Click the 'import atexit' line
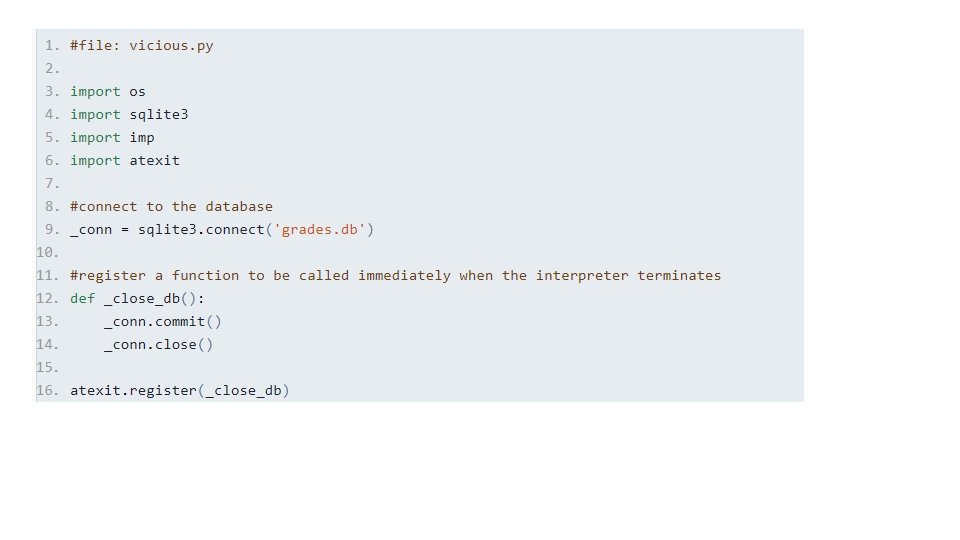Image resolution: width=960 pixels, height=540 pixels. click(125, 160)
